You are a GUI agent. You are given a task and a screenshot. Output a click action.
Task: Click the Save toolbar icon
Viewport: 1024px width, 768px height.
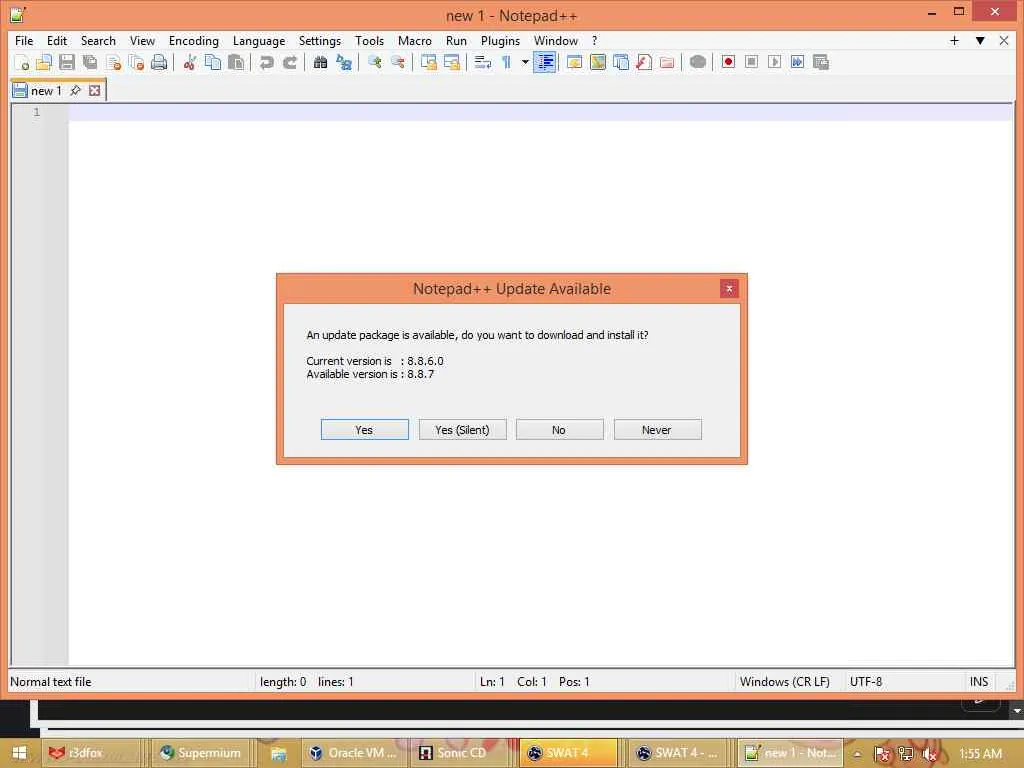pyautogui.click(x=67, y=63)
